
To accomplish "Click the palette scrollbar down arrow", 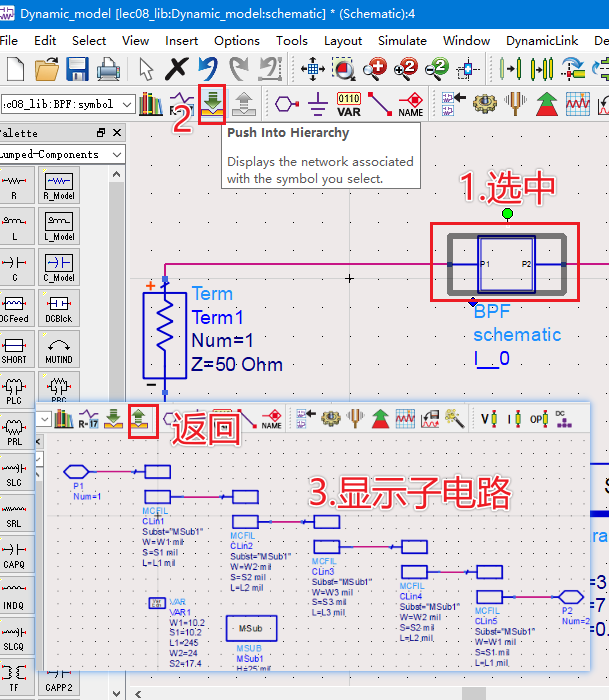I will point(117,693).
